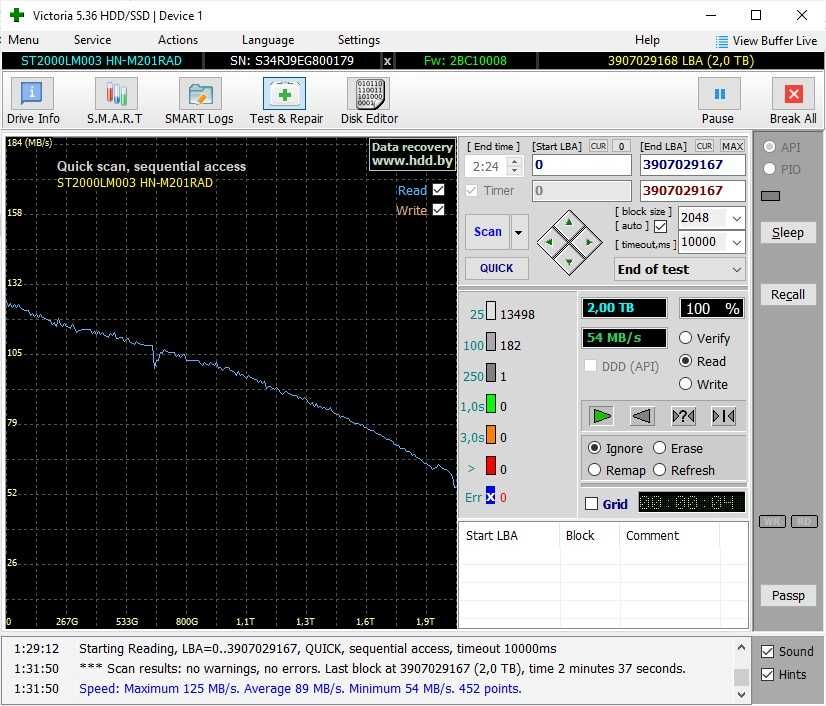This screenshot has width=826, height=706.
Task: Select Erase error handling
Action: tap(660, 448)
